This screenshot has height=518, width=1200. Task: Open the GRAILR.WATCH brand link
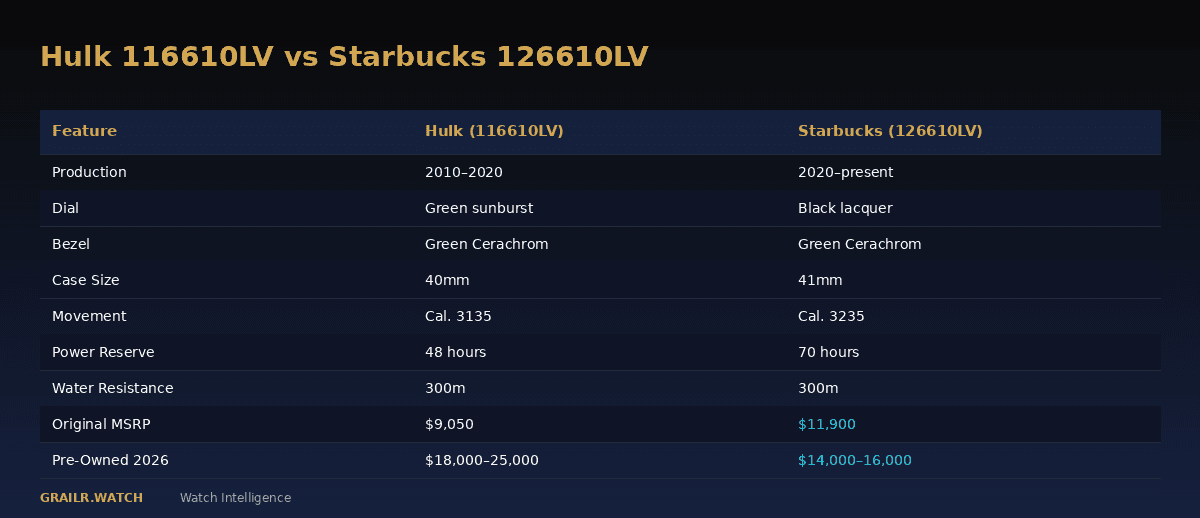point(91,498)
